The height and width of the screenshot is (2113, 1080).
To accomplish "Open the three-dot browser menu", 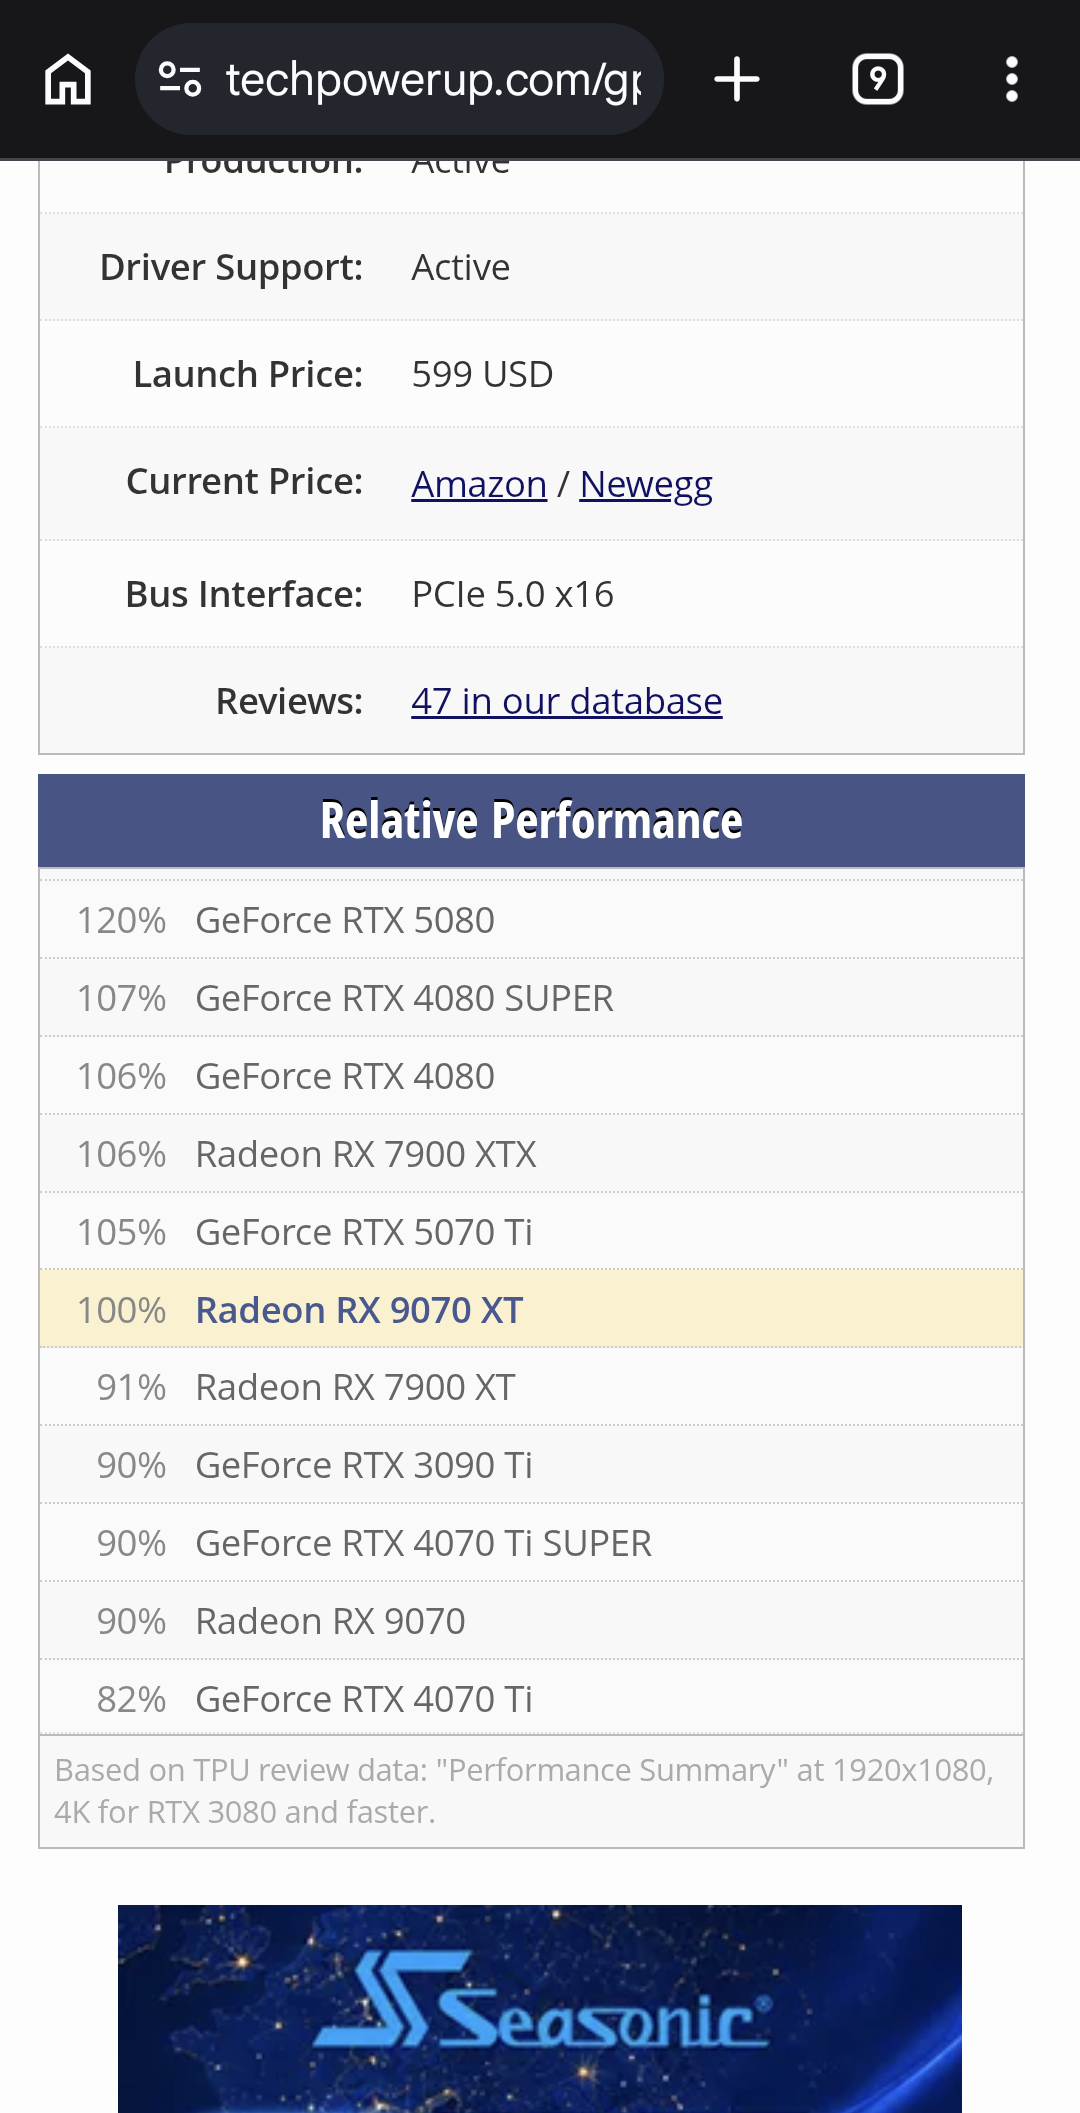I will tap(1012, 79).
